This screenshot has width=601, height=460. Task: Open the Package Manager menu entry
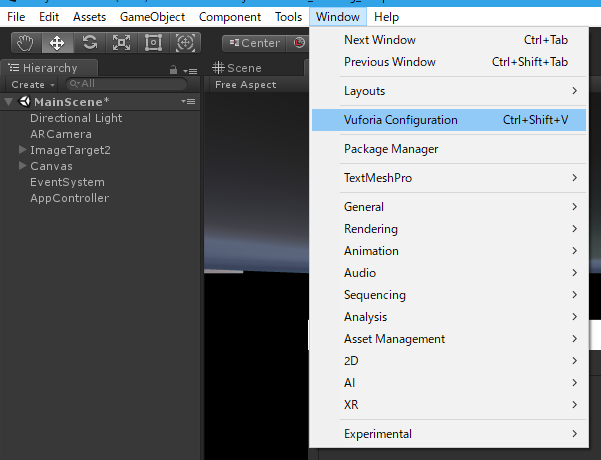tap(391, 149)
